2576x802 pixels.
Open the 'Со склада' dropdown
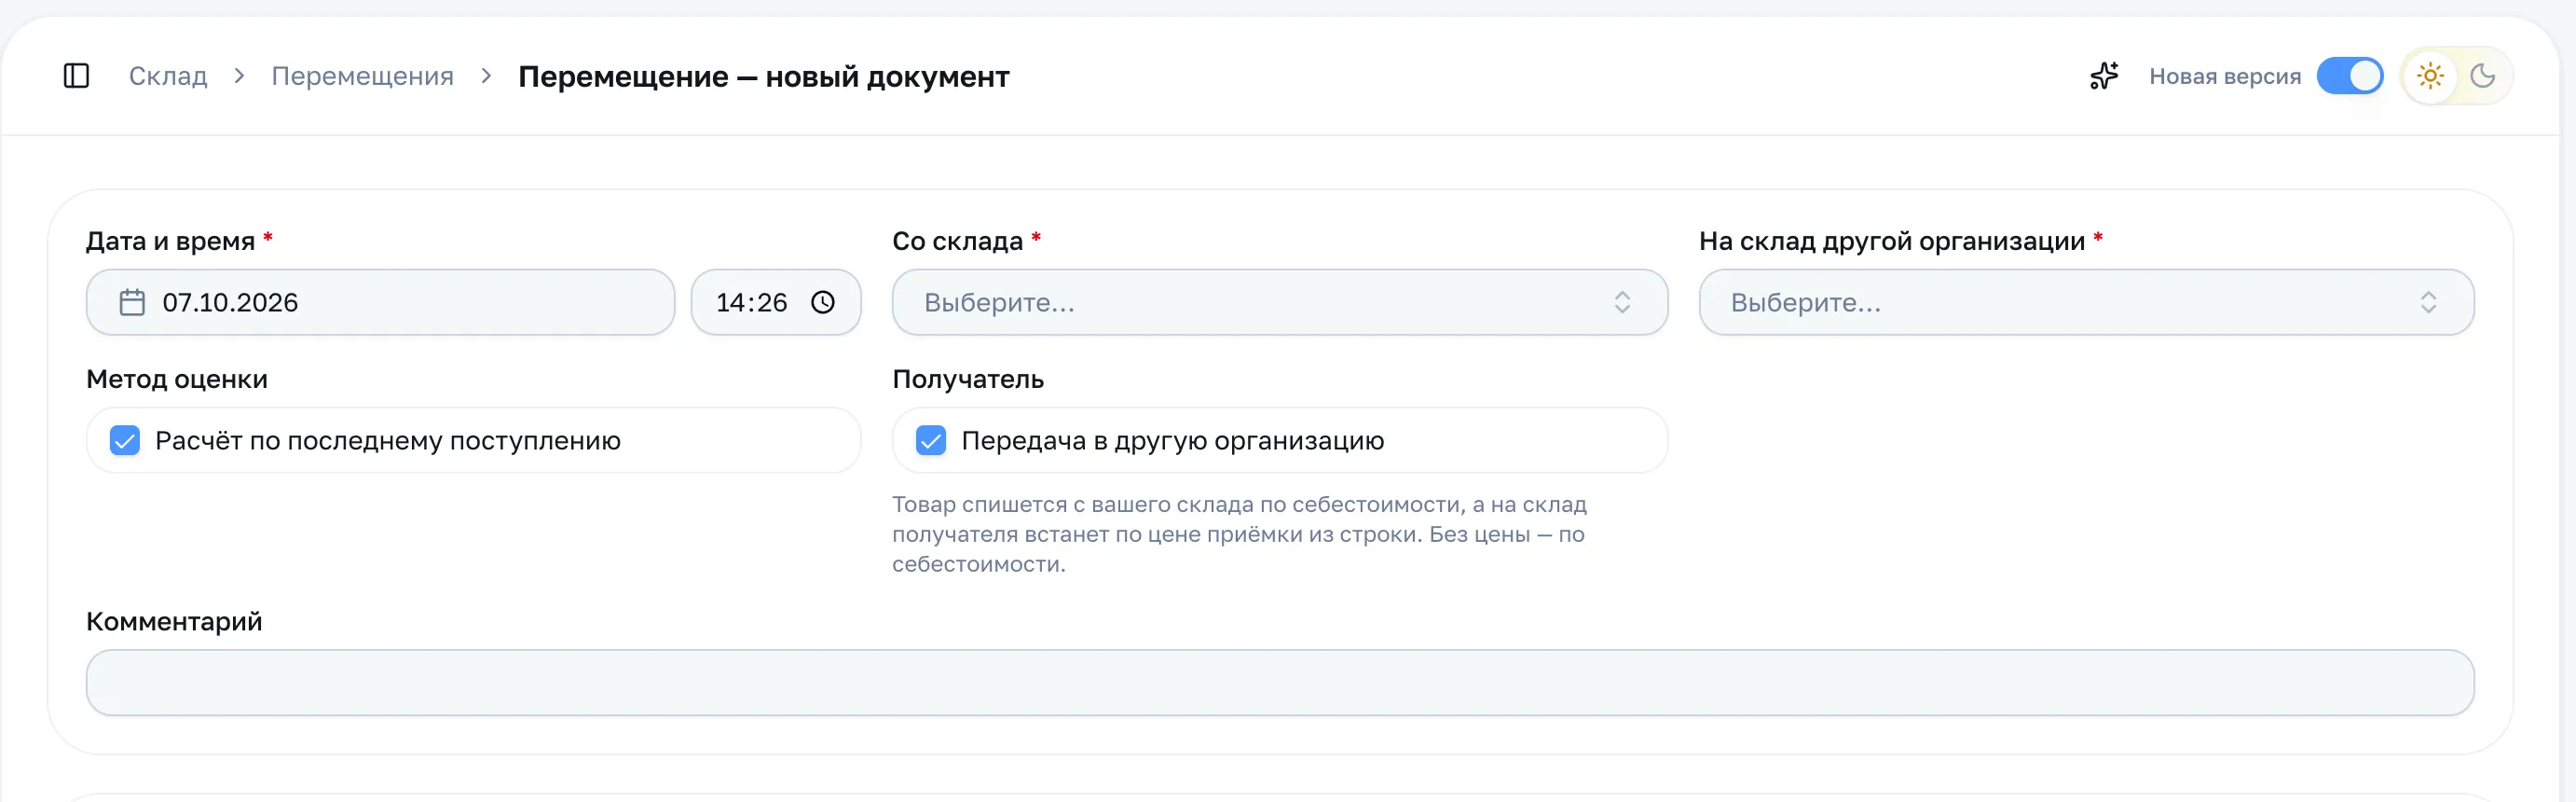pyautogui.click(x=1280, y=302)
